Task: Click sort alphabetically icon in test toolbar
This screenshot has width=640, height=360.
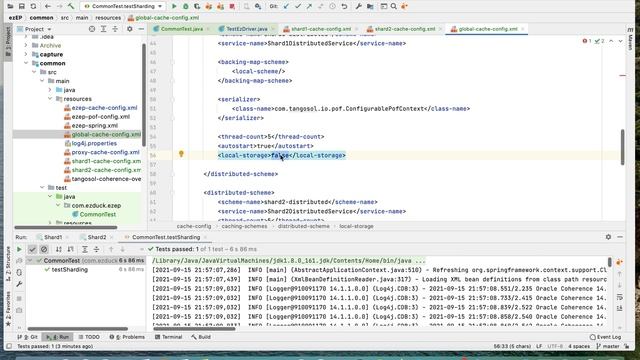Action: click(59, 249)
